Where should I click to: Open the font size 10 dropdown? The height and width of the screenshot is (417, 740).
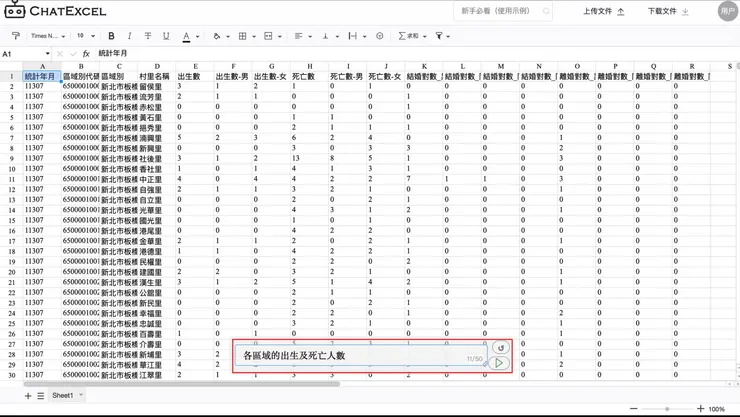pos(86,36)
